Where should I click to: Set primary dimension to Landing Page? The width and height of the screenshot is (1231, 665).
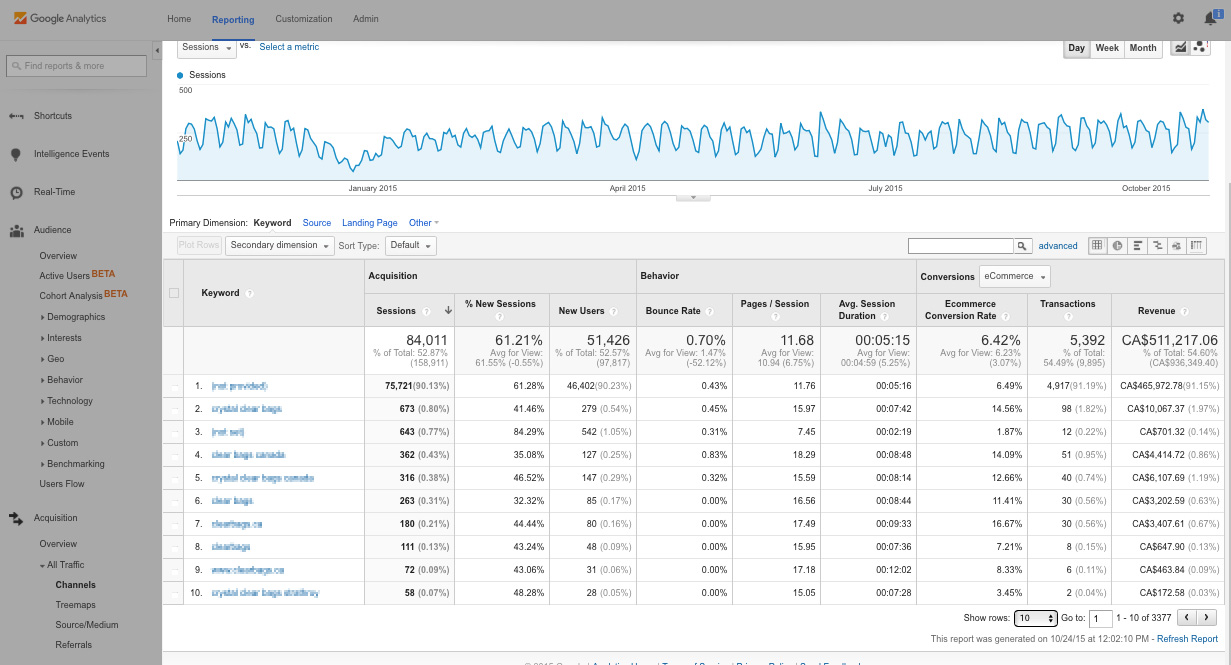(370, 223)
